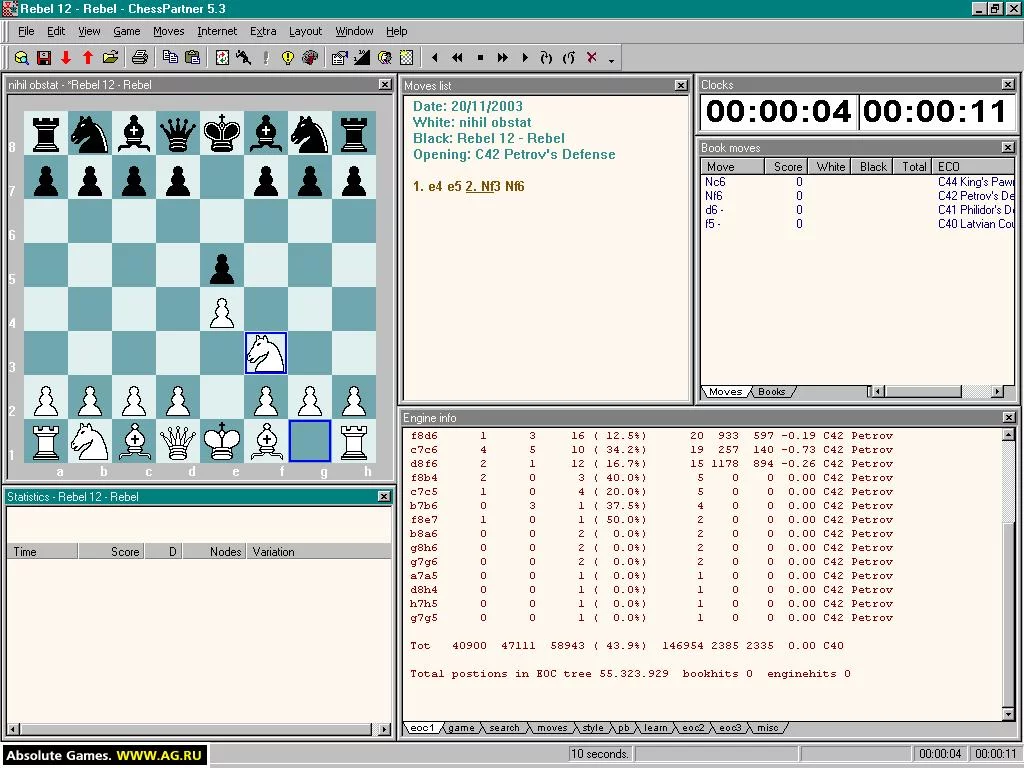Click Engine info scrollbar up arrow

pyautogui.click(x=1009, y=434)
